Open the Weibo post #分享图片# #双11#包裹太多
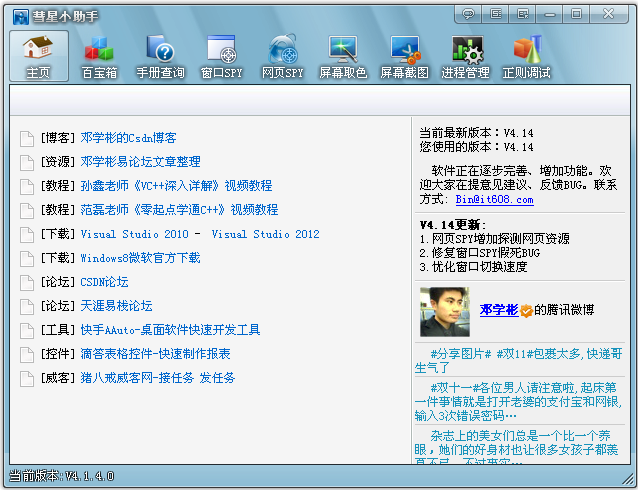Viewport: 638px width, 490px height. [x=518, y=361]
